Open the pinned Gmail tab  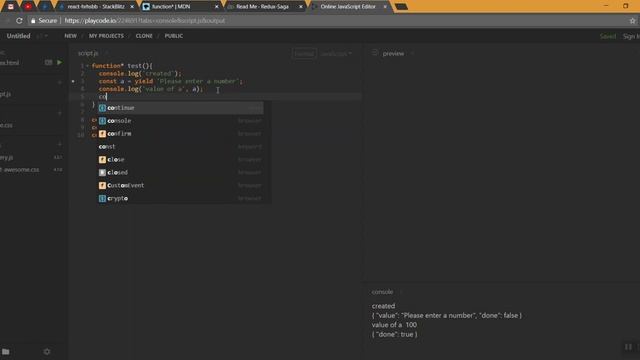11,7
